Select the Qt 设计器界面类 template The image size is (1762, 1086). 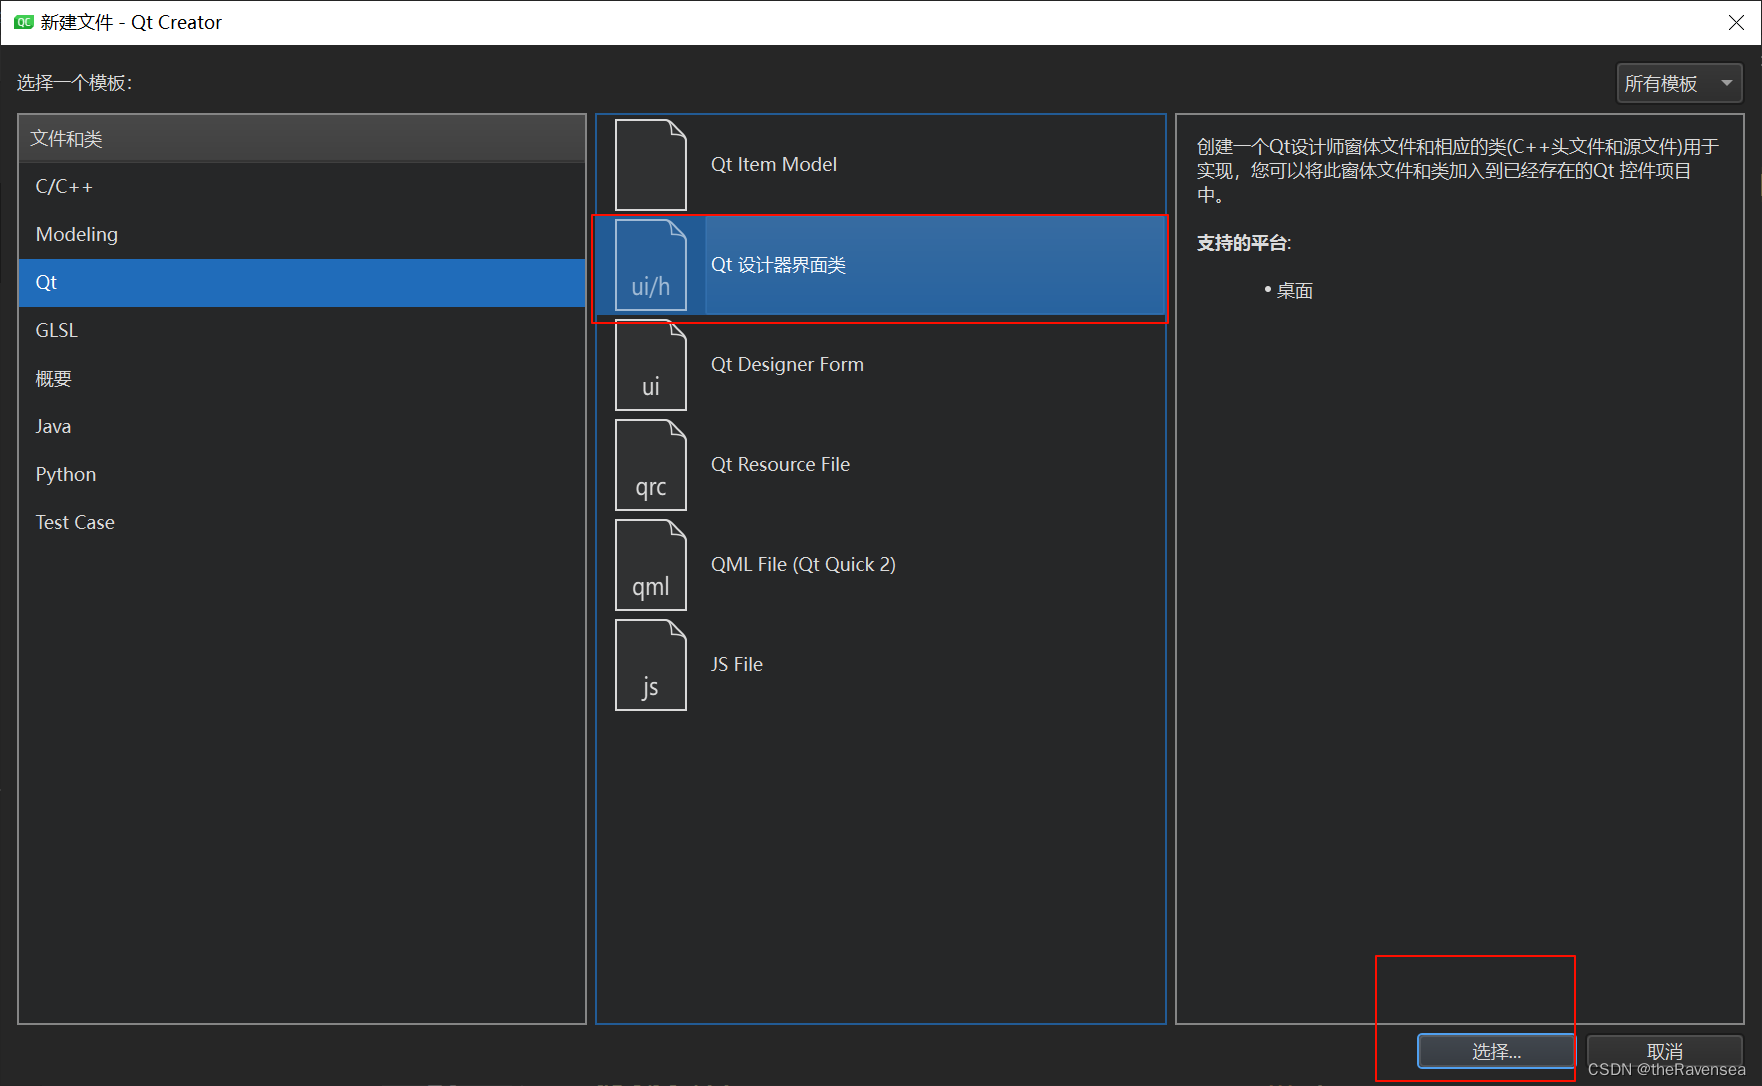tap(881, 265)
